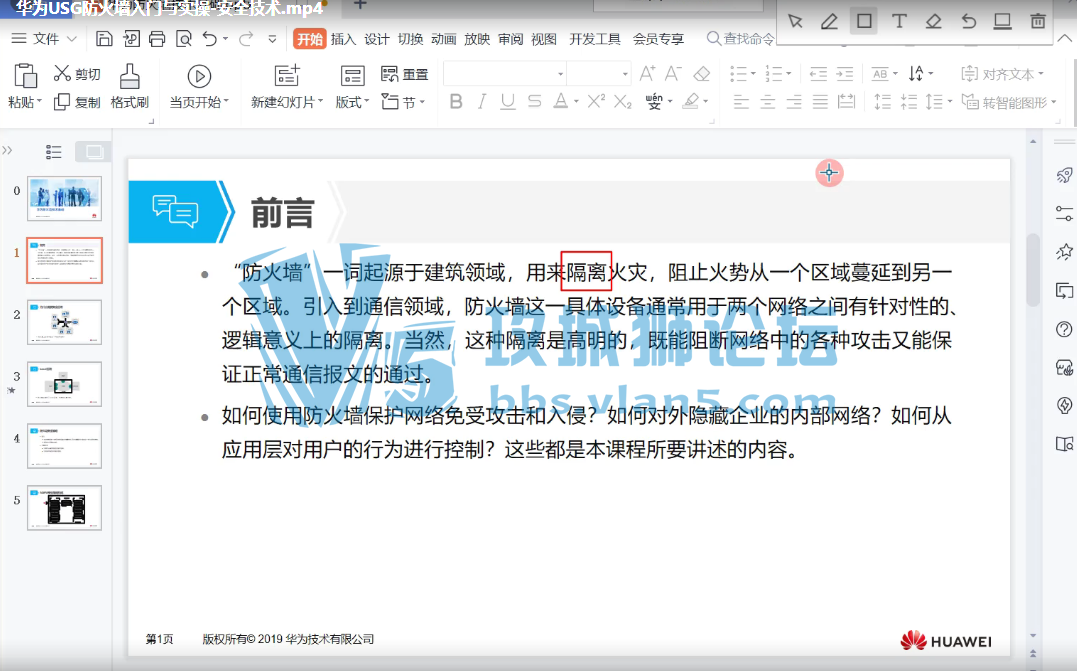Start slideshow from current page (当页开始)
This screenshot has width=1077, height=671.
[x=199, y=87]
